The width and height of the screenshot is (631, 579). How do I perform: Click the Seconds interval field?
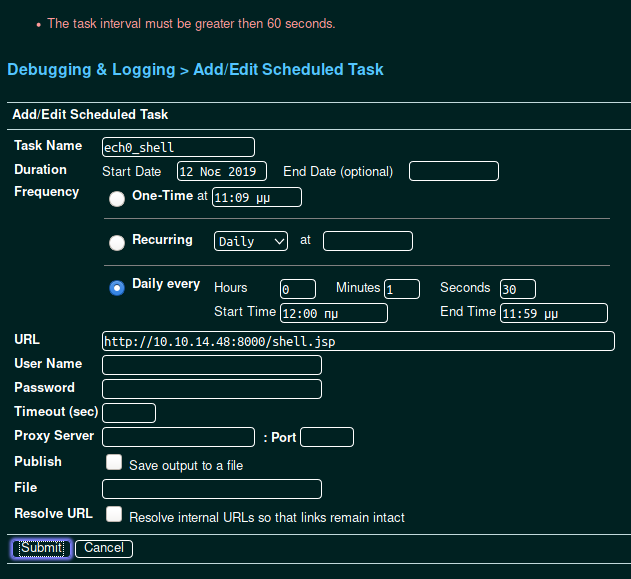coord(518,289)
